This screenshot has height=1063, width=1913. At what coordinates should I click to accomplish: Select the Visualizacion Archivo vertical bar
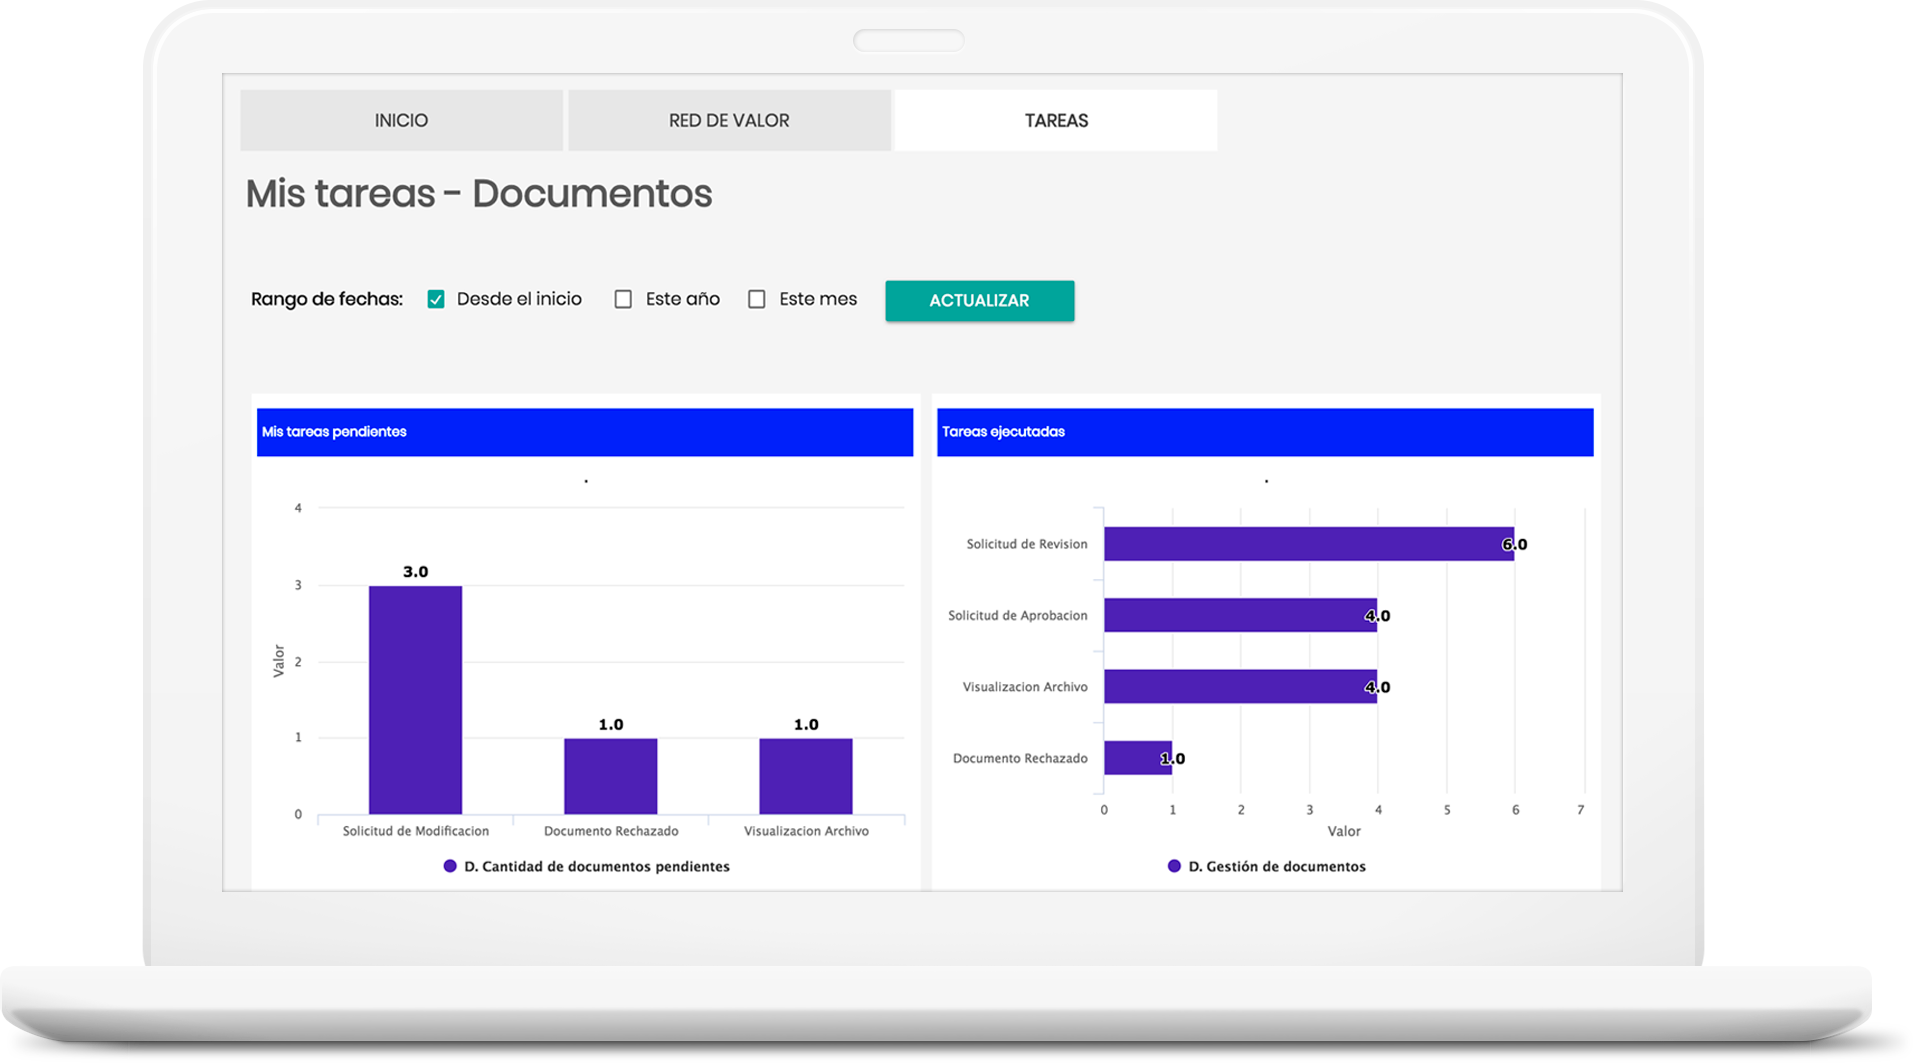pos(805,776)
